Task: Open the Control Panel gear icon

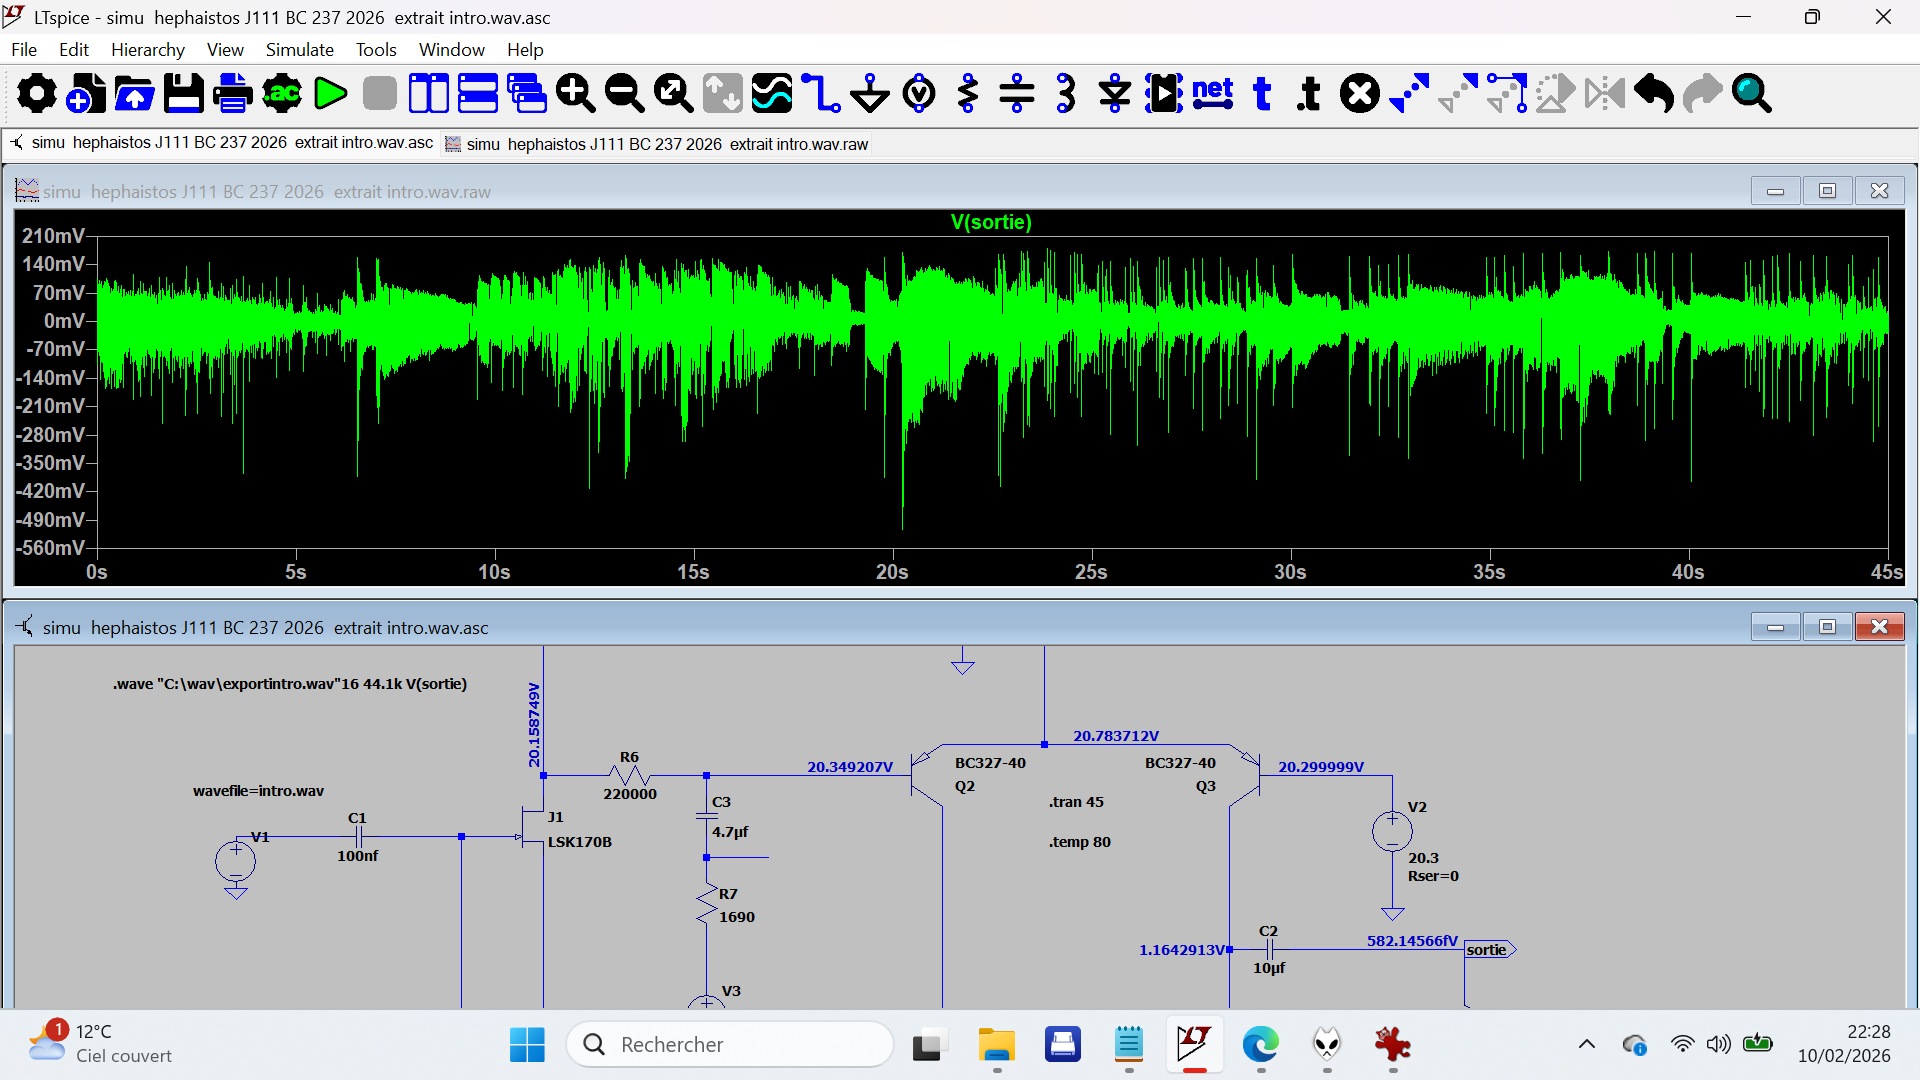Action: (x=37, y=94)
